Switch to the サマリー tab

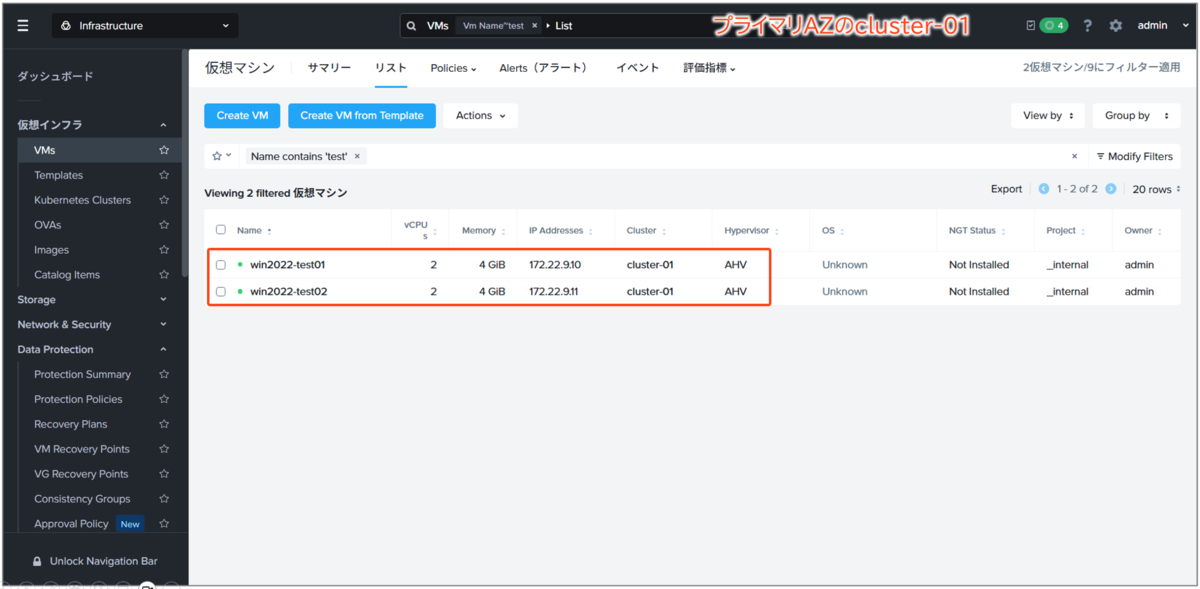(329, 68)
